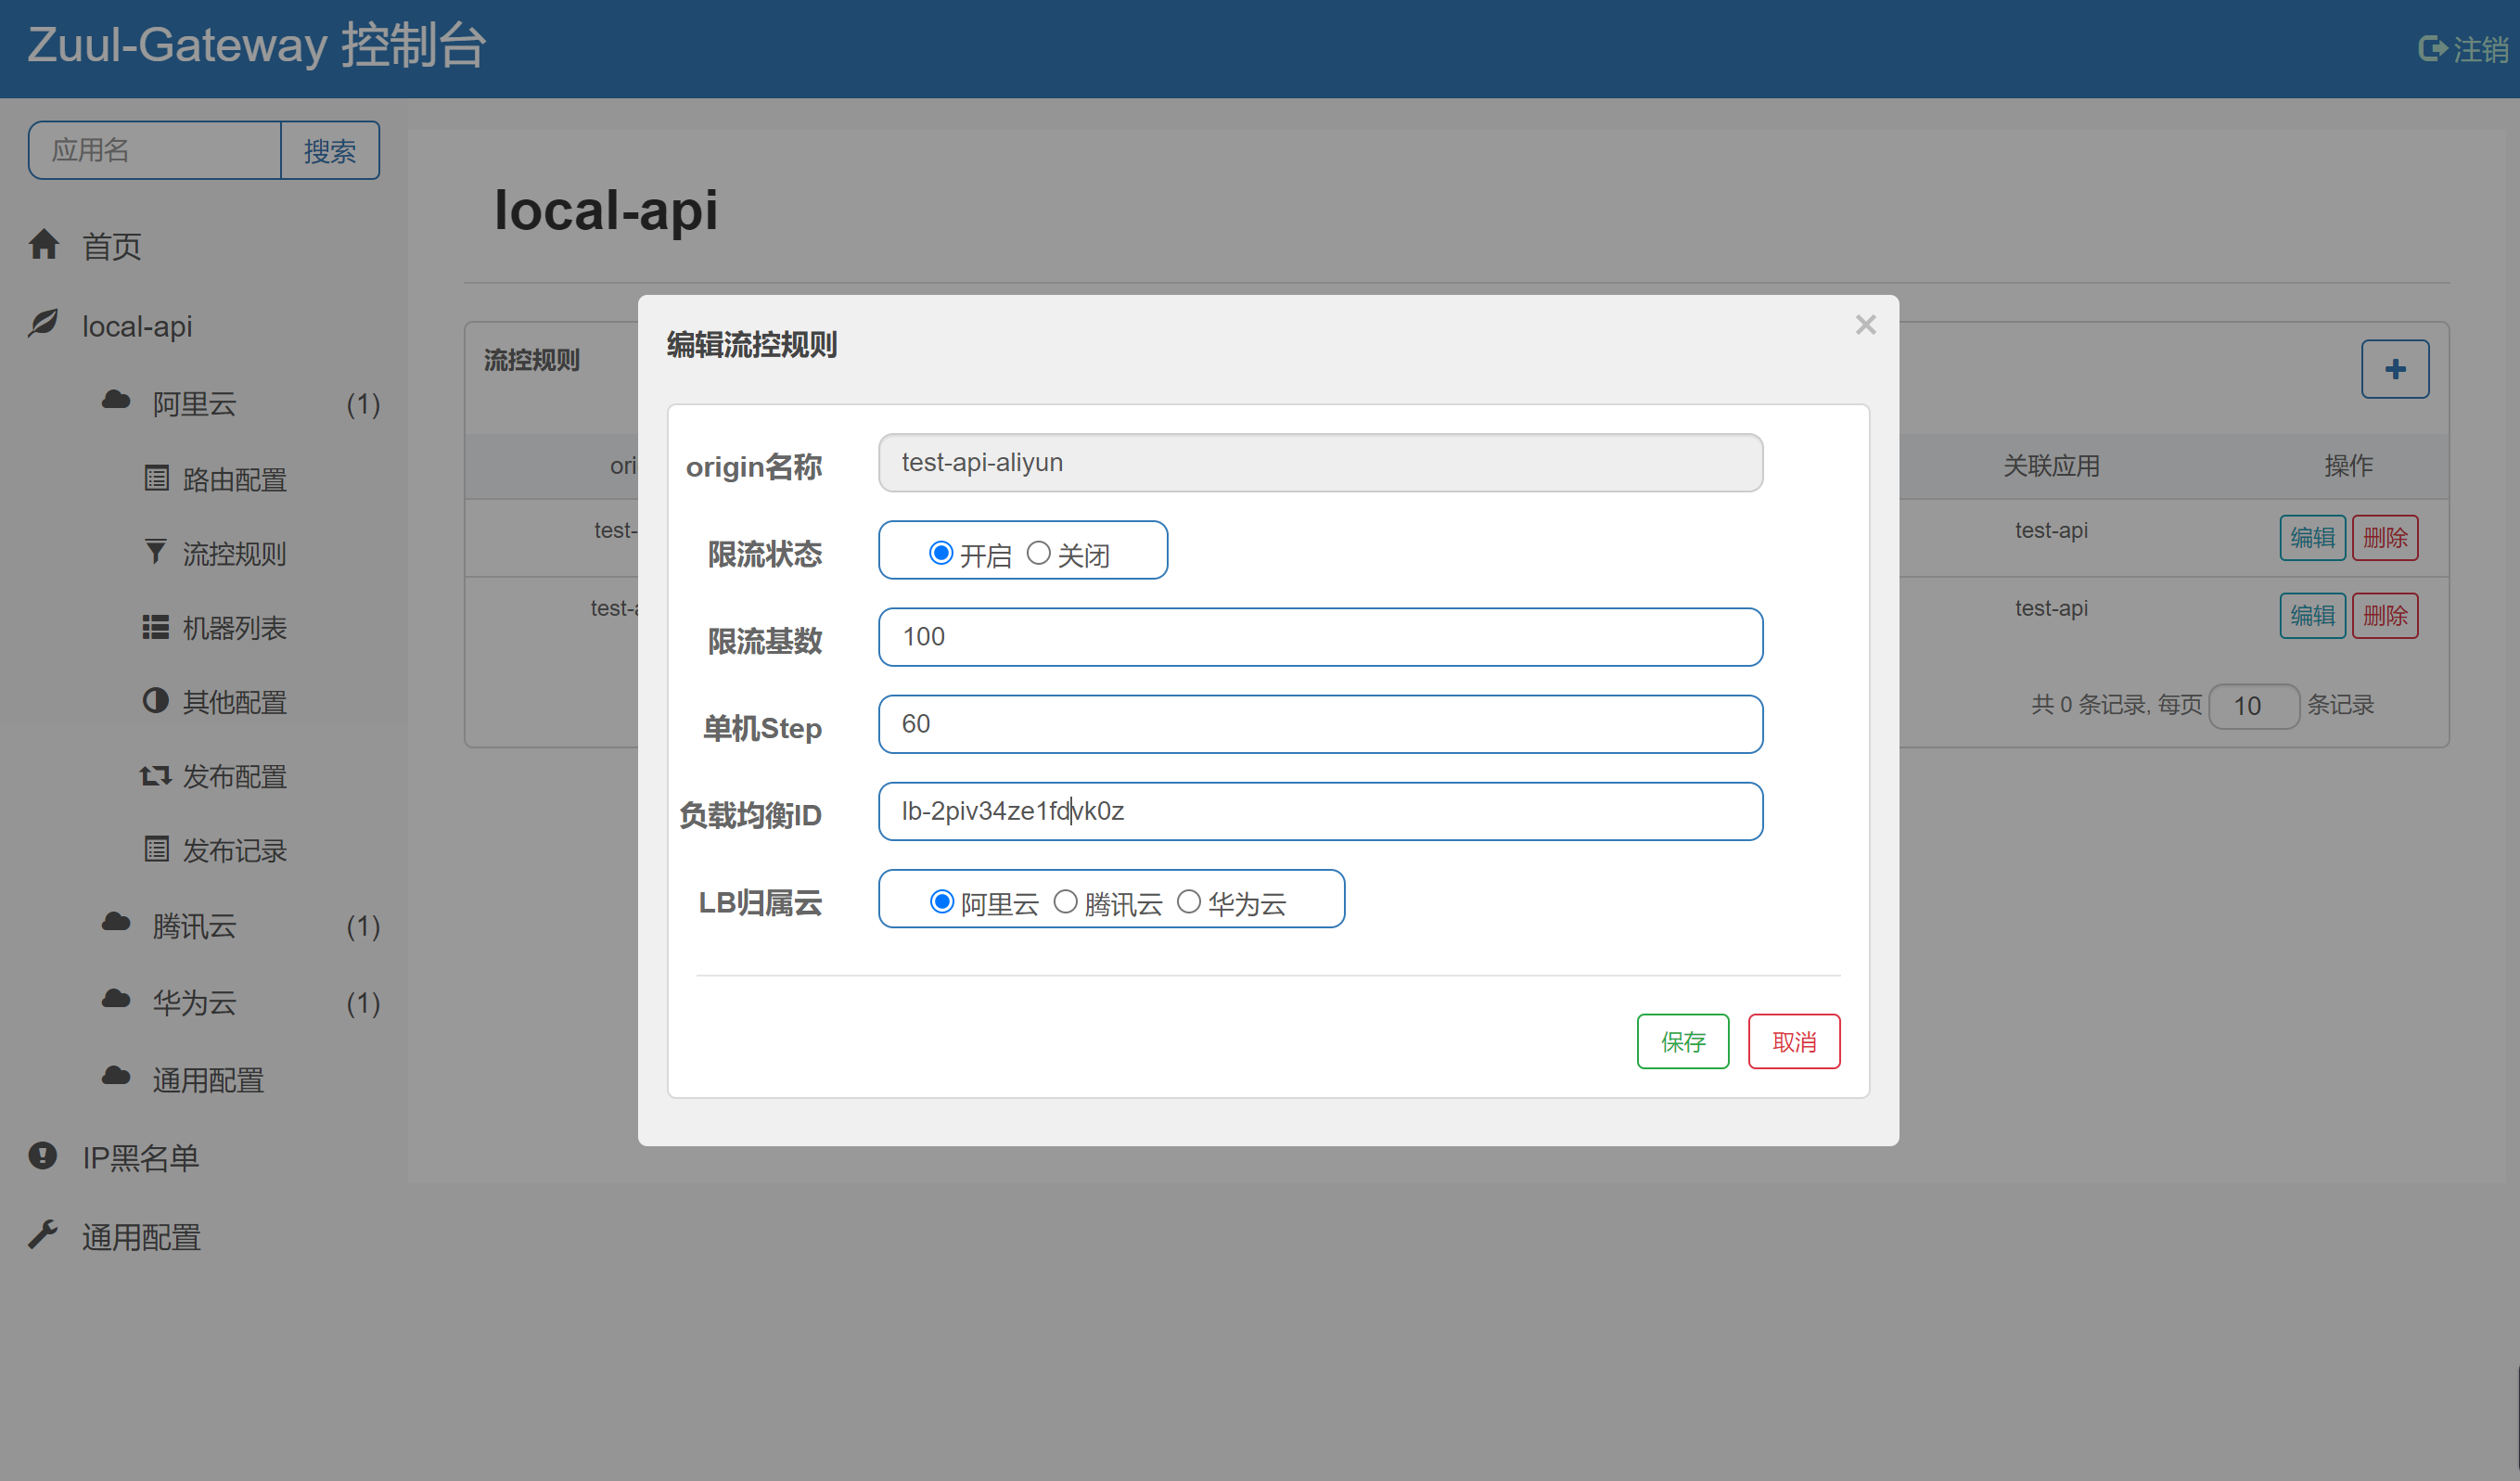Click the list icon beside 路由配置
This screenshot has width=2520, height=1481.
[x=156, y=478]
